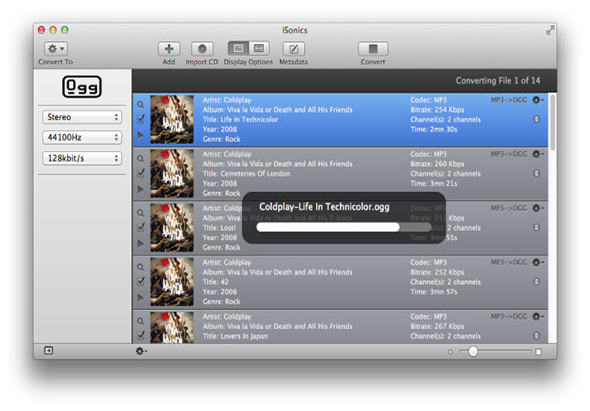Click status indicator on Lovers In Japan row
590x411 pixels.
tap(537, 335)
